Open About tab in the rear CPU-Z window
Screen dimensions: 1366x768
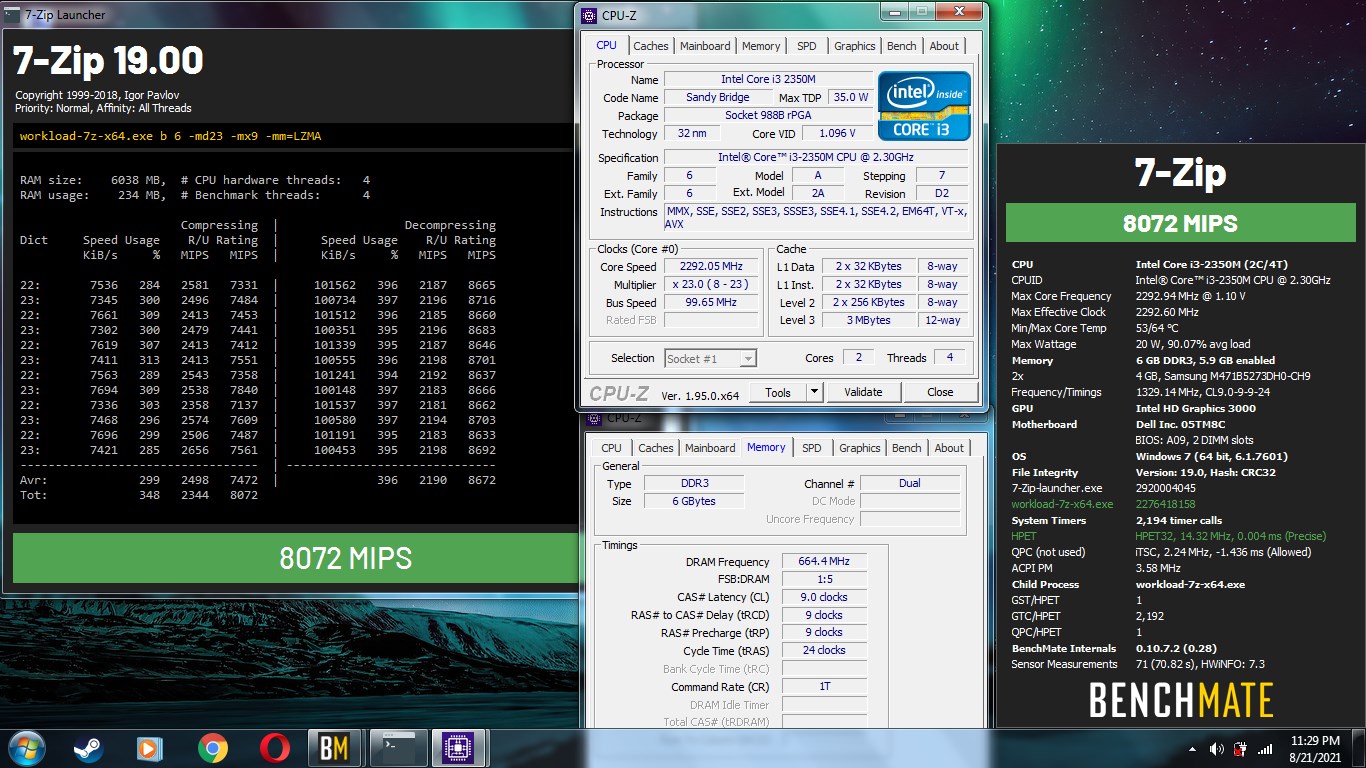[949, 448]
